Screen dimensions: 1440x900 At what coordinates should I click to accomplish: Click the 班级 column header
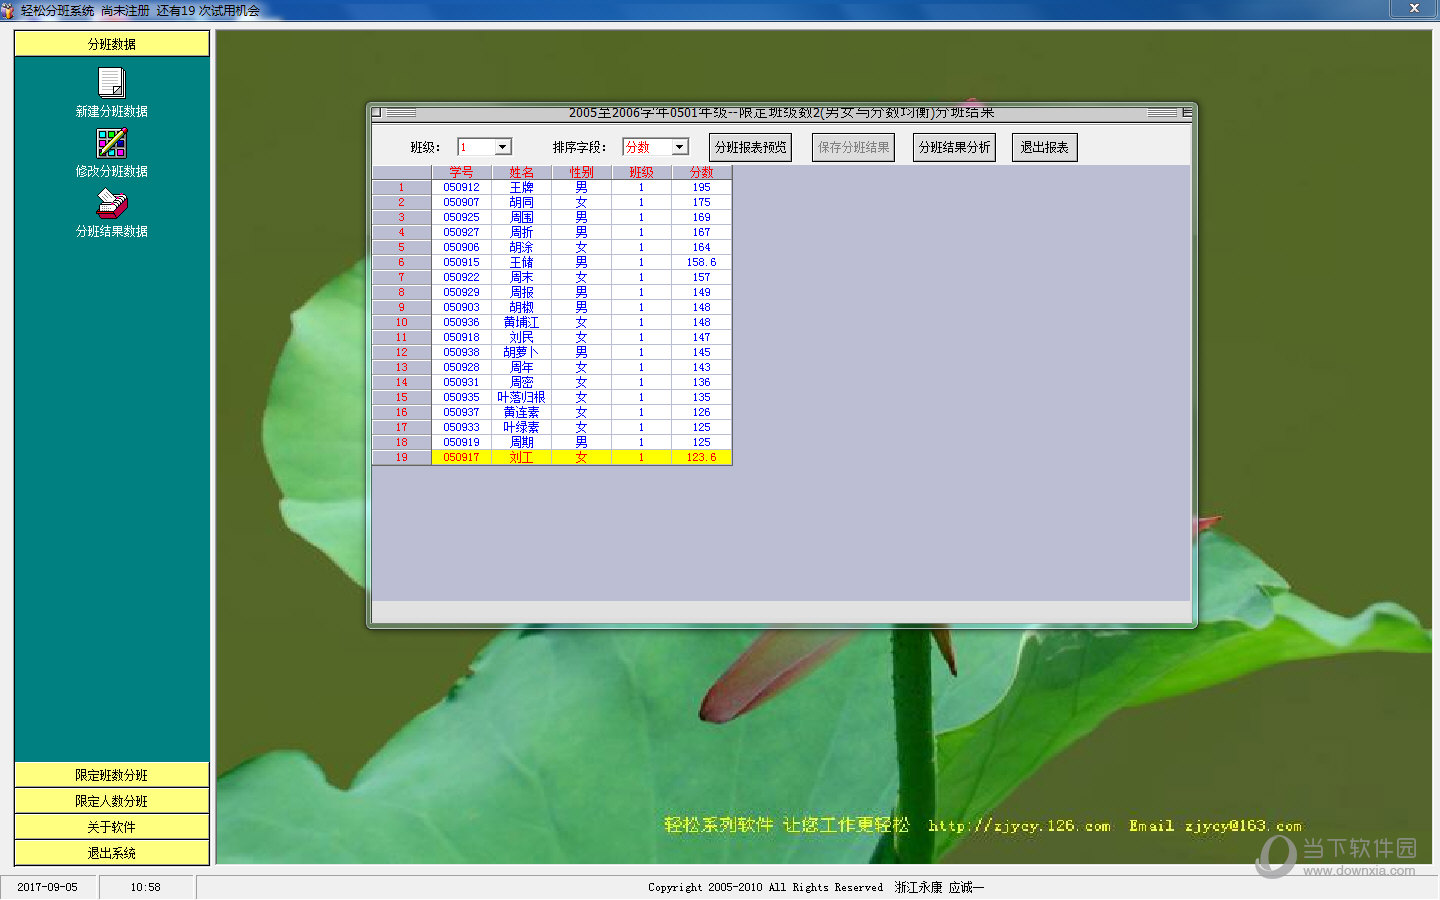click(641, 172)
